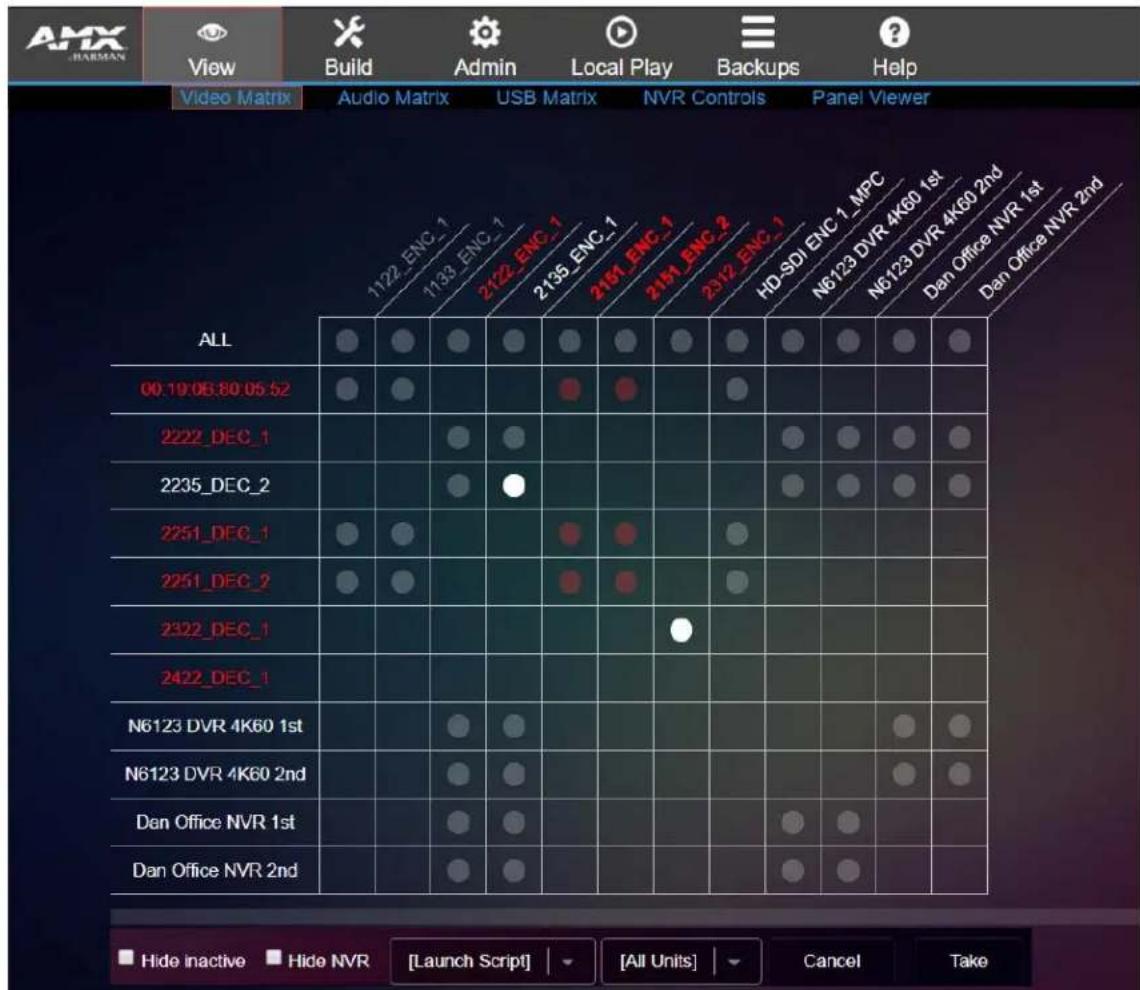This screenshot has height=990, width=1140.
Task: Enable the Hide inactive checkbox
Action: [x=127, y=957]
